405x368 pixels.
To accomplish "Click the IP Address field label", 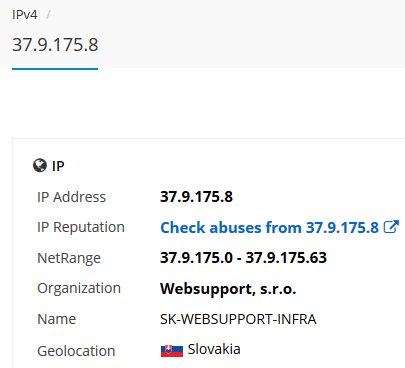I will point(71,197).
